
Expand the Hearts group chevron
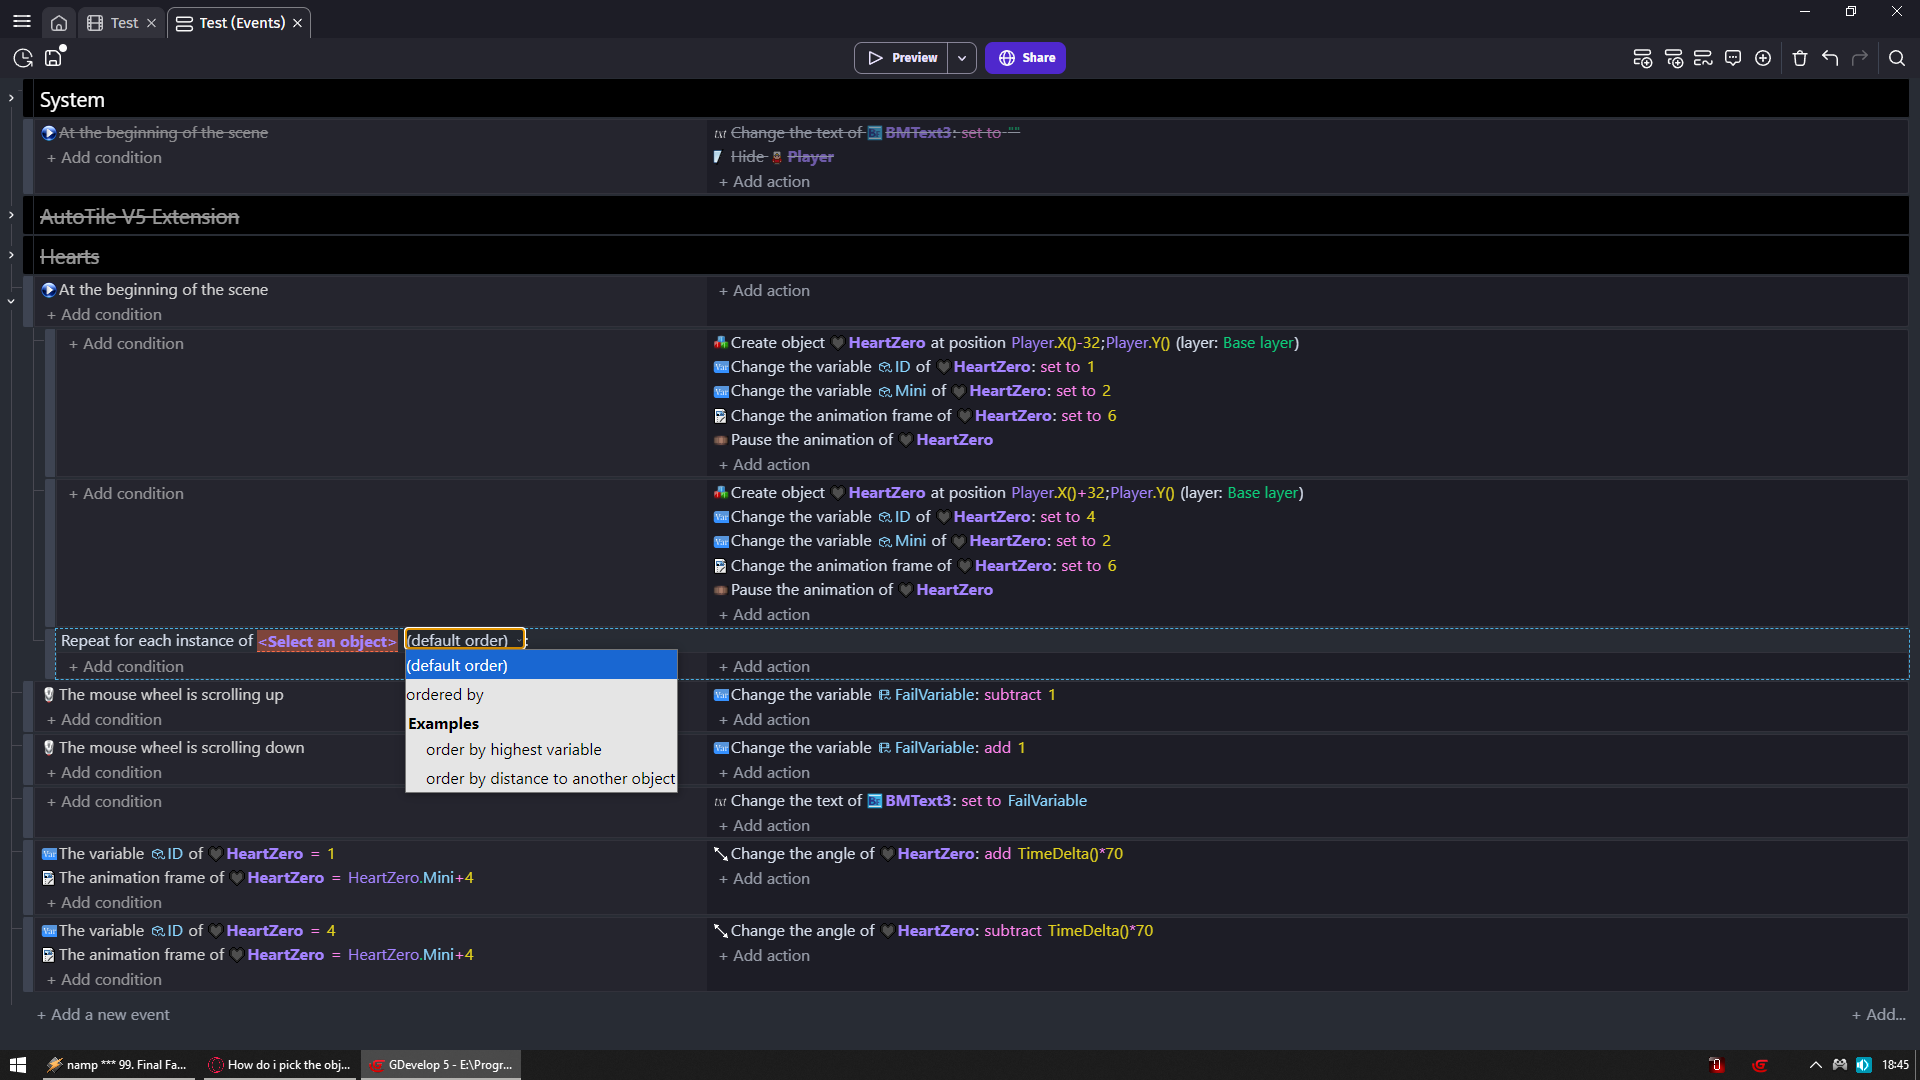[x=11, y=255]
